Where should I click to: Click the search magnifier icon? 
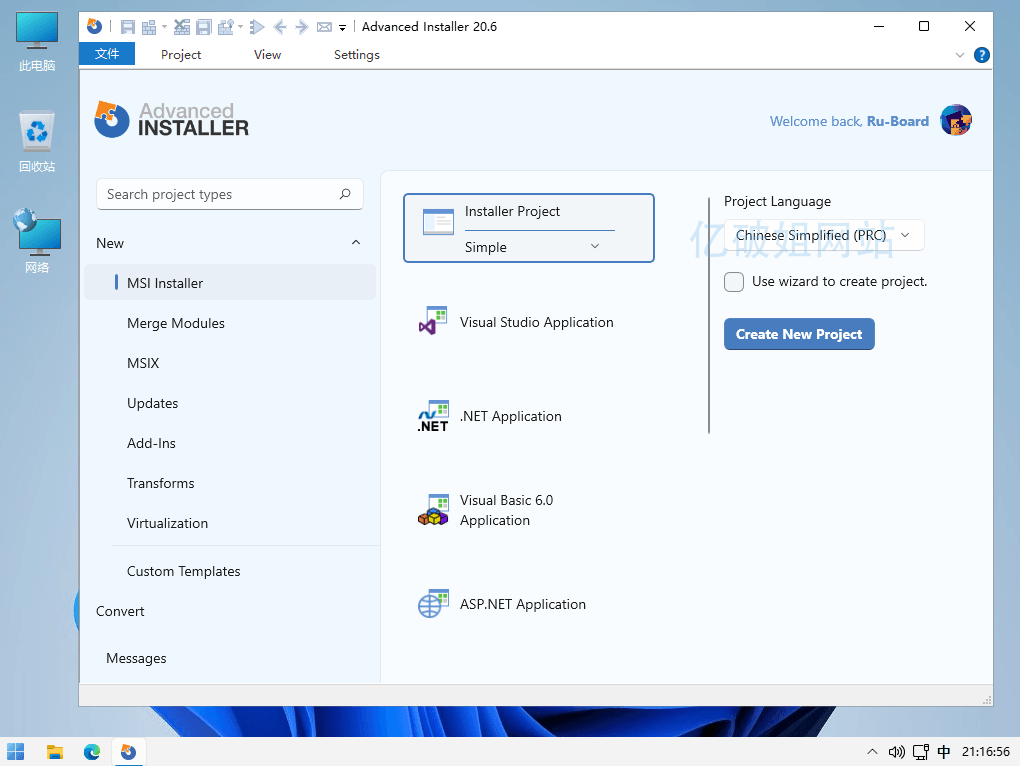click(x=345, y=194)
